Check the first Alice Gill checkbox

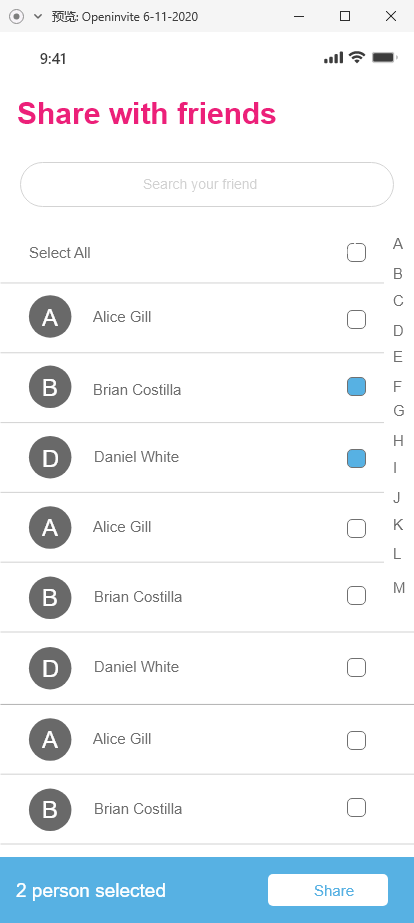pos(356,320)
